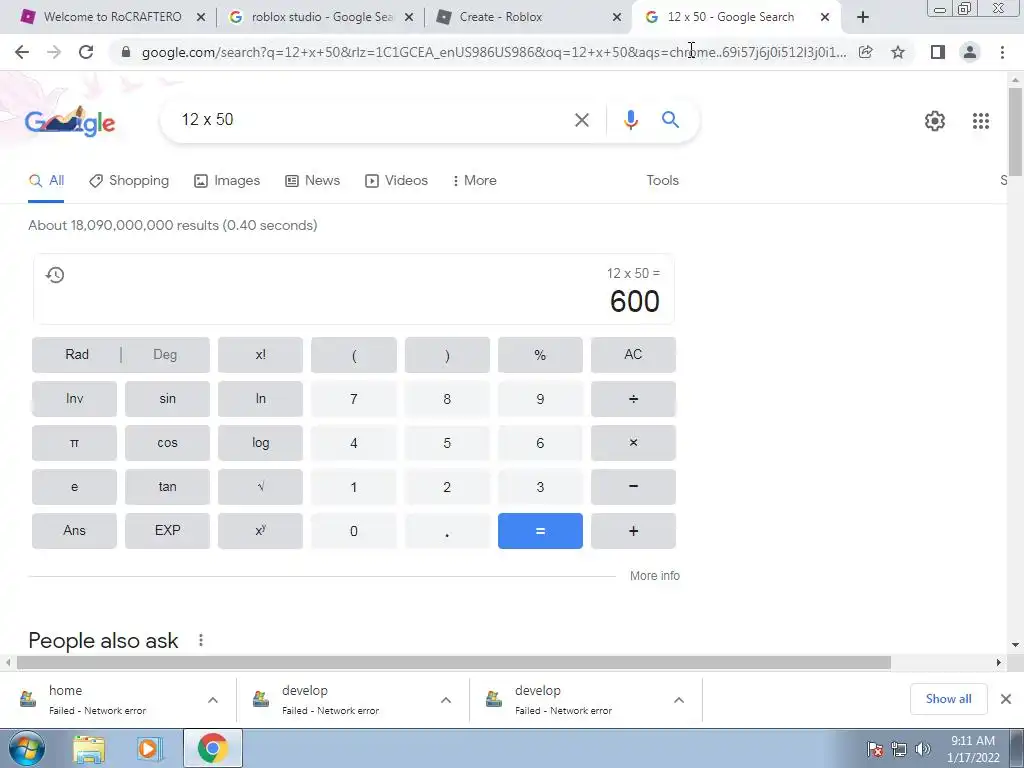Expand options for home download item
Viewport: 1024px width, 768px height.
(213, 700)
